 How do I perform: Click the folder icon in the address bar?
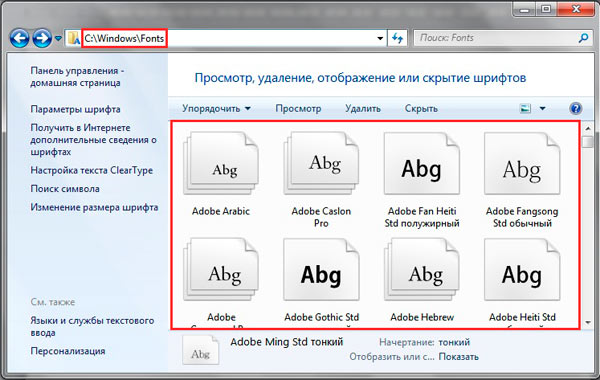click(x=73, y=38)
